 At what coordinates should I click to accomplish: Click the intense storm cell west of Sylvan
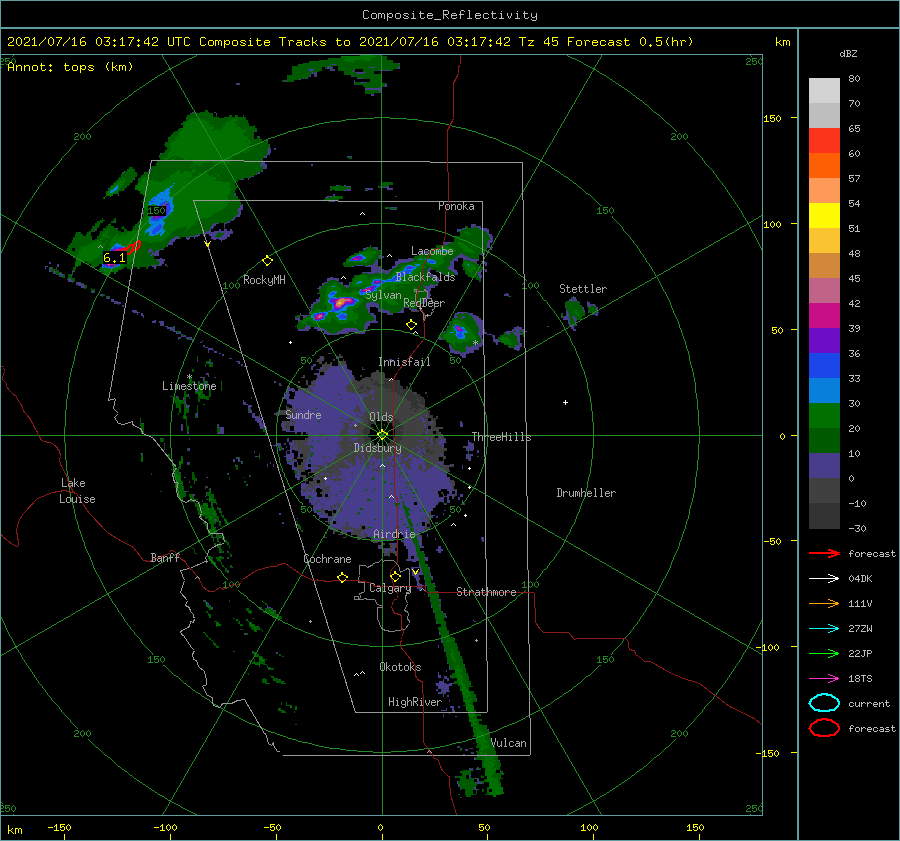[341, 302]
